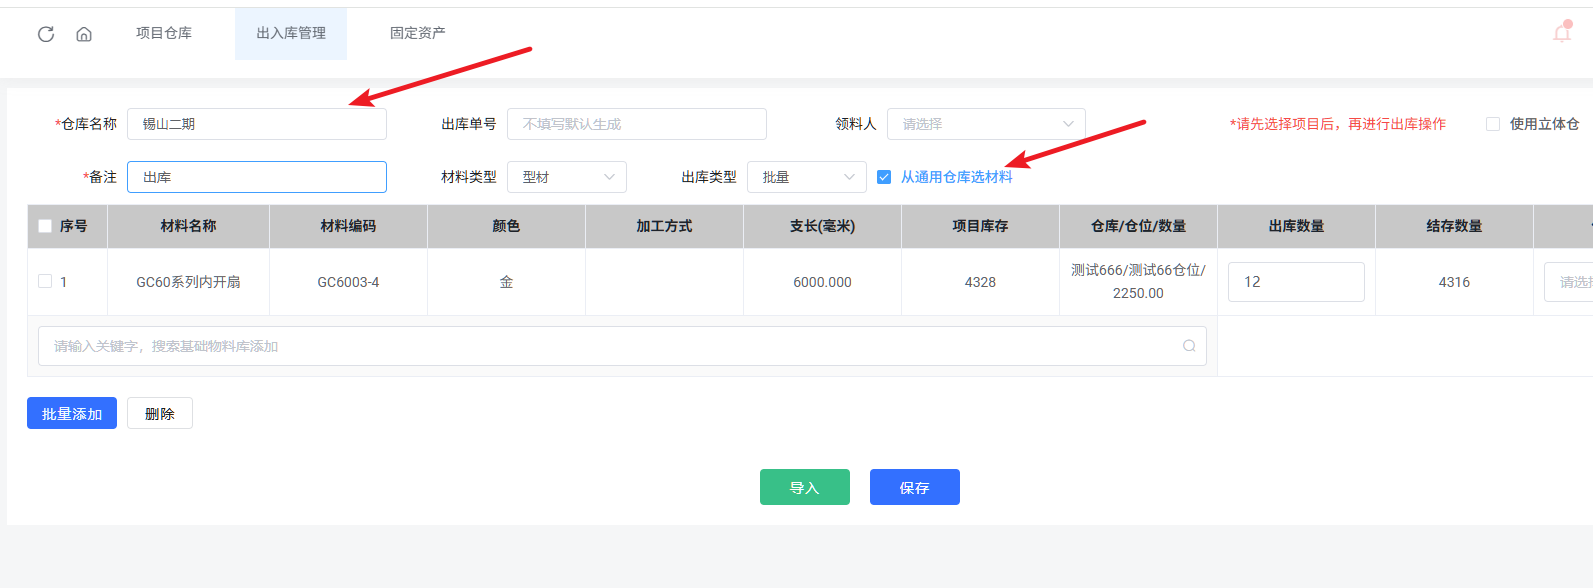Open the 领料人 dropdown
The width and height of the screenshot is (1593, 588).
[985, 124]
